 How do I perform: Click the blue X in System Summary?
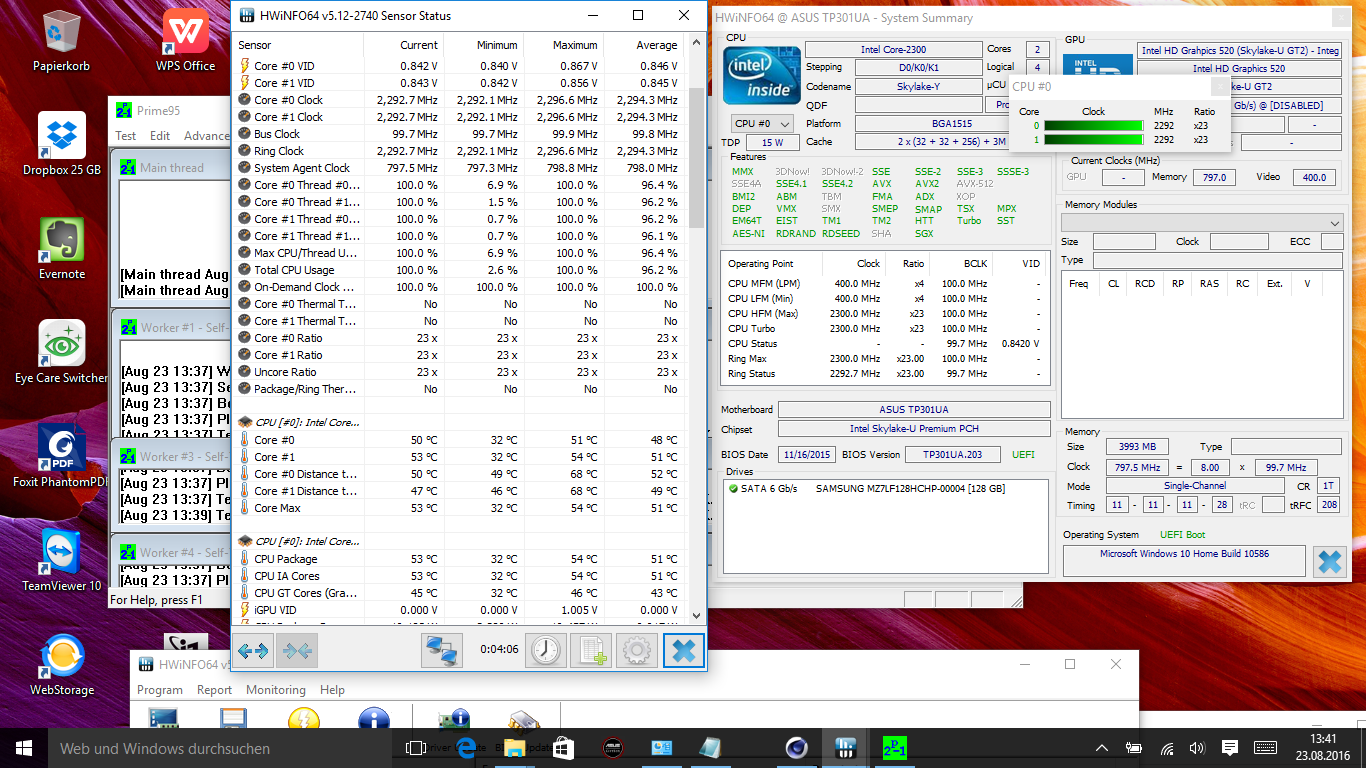tap(1329, 562)
